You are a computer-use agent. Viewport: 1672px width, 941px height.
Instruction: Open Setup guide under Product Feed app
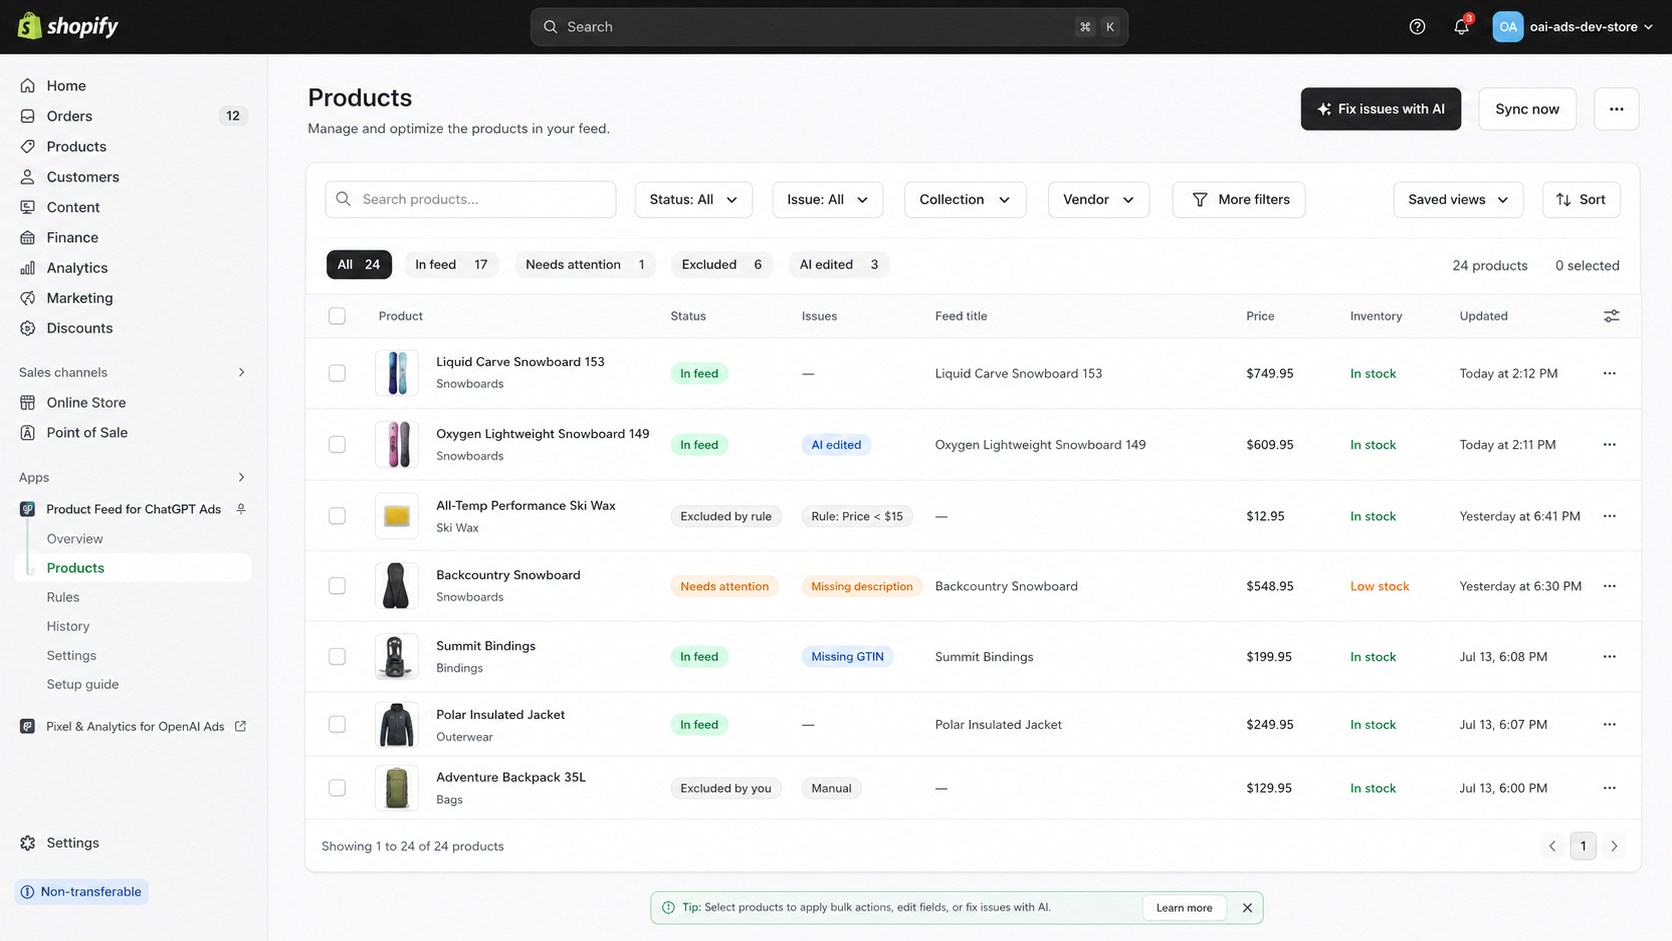tap(83, 684)
